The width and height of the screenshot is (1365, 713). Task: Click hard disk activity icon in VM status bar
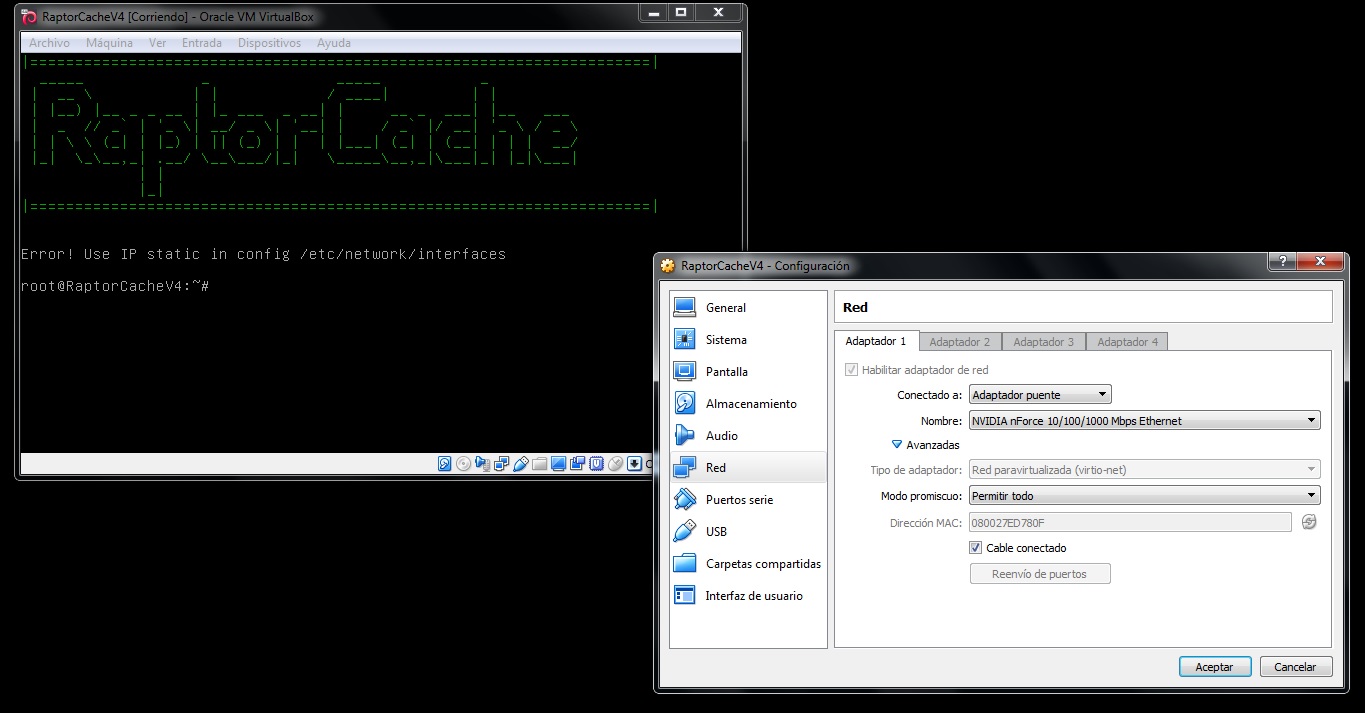(444, 464)
